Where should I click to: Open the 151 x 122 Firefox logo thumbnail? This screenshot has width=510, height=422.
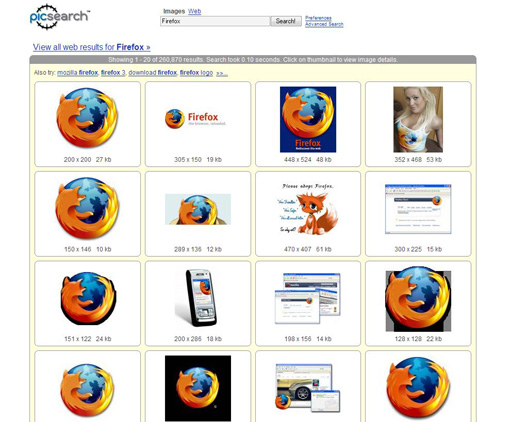(88, 298)
